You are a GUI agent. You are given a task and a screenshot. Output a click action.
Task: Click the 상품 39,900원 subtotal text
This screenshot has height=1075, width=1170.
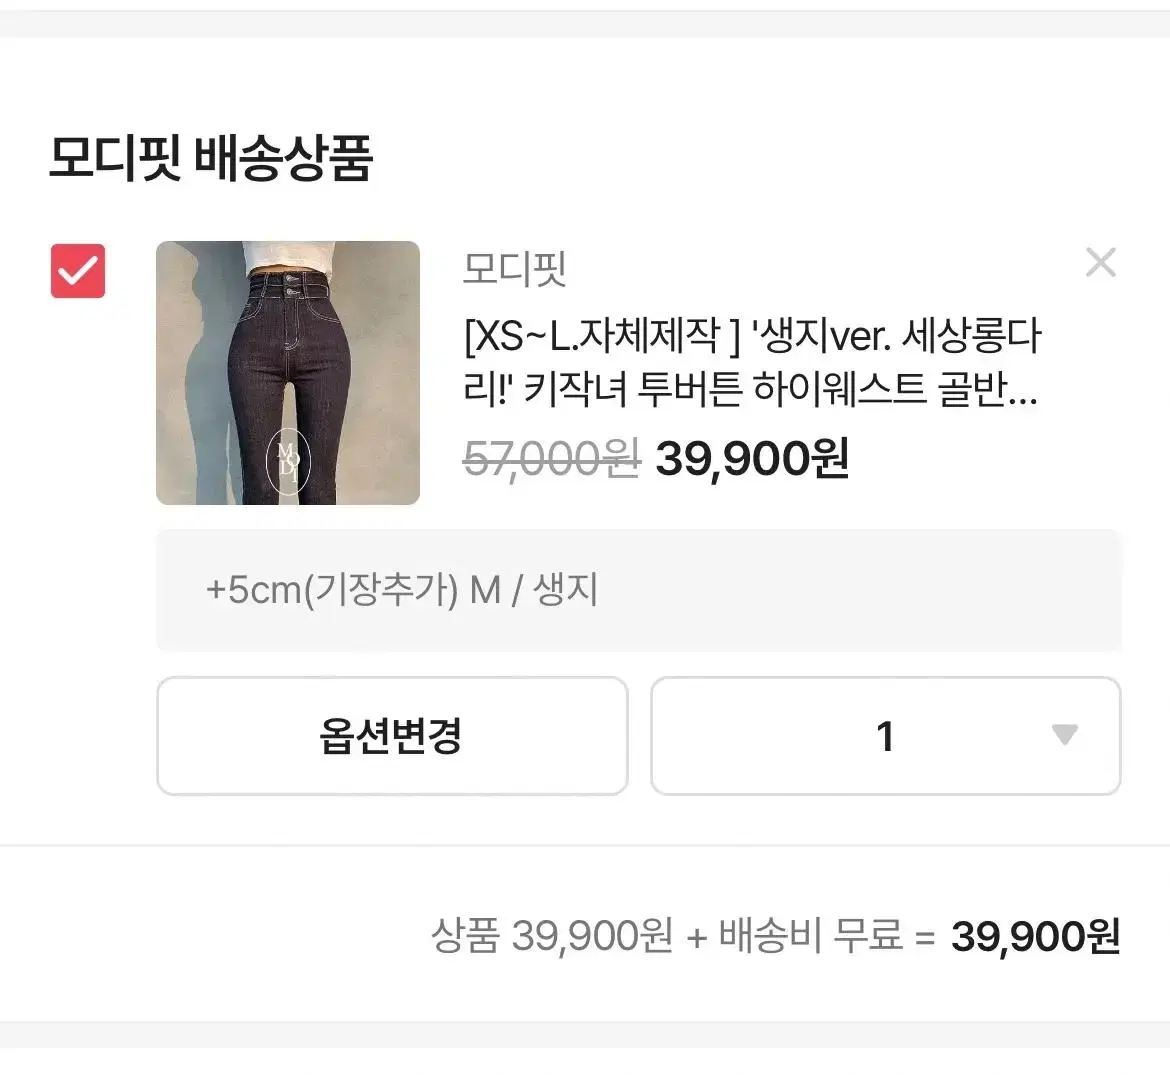[552, 935]
